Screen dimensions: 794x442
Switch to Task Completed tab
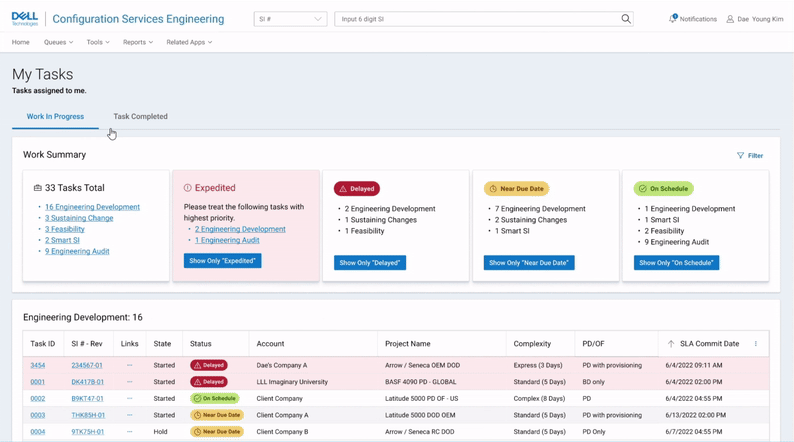pyautogui.click(x=140, y=117)
